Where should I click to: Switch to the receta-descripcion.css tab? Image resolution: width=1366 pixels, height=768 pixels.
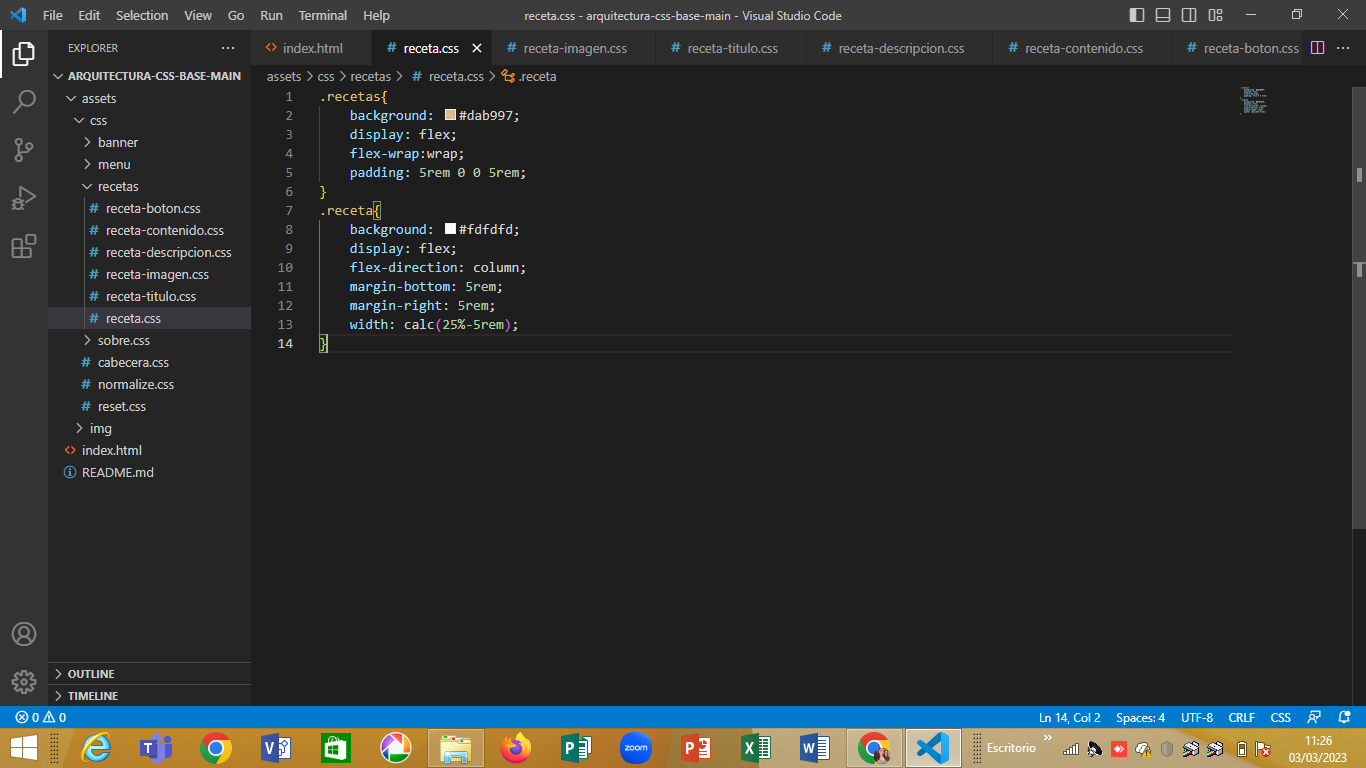pyautogui.click(x=900, y=48)
